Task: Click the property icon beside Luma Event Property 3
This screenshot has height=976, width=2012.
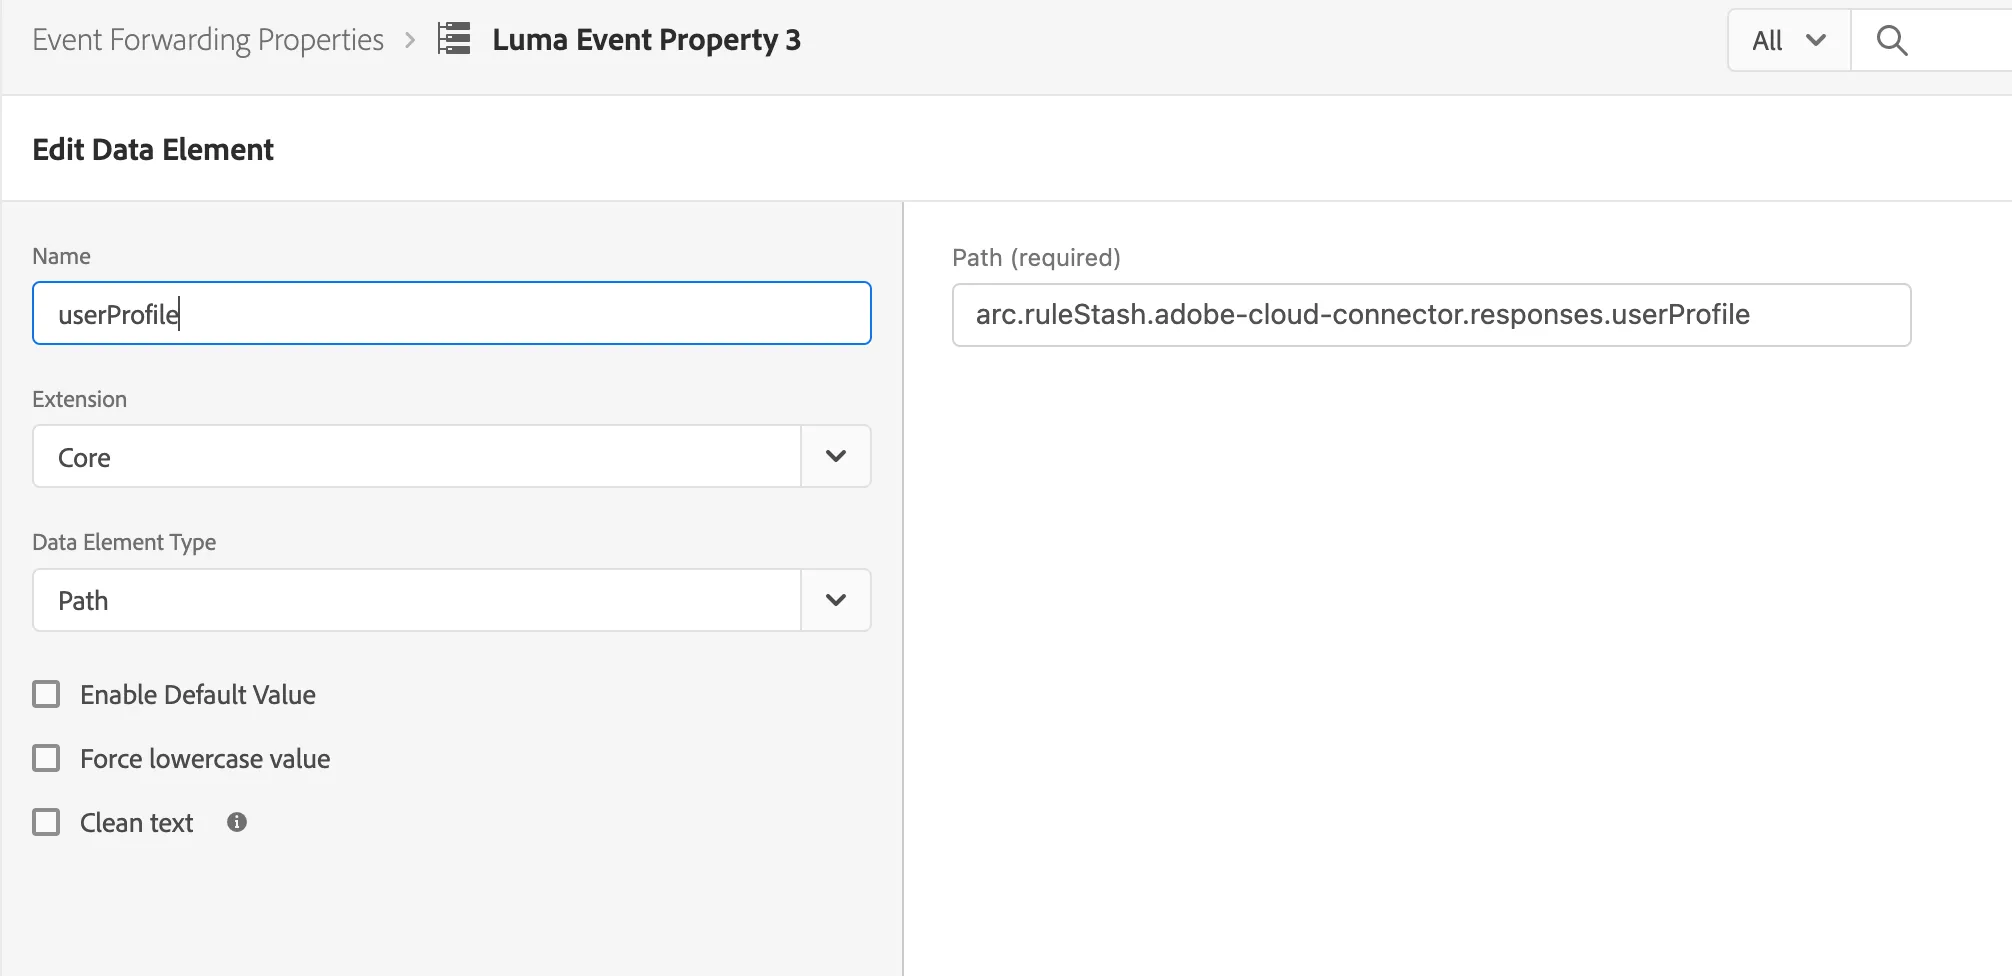Action: pos(454,39)
